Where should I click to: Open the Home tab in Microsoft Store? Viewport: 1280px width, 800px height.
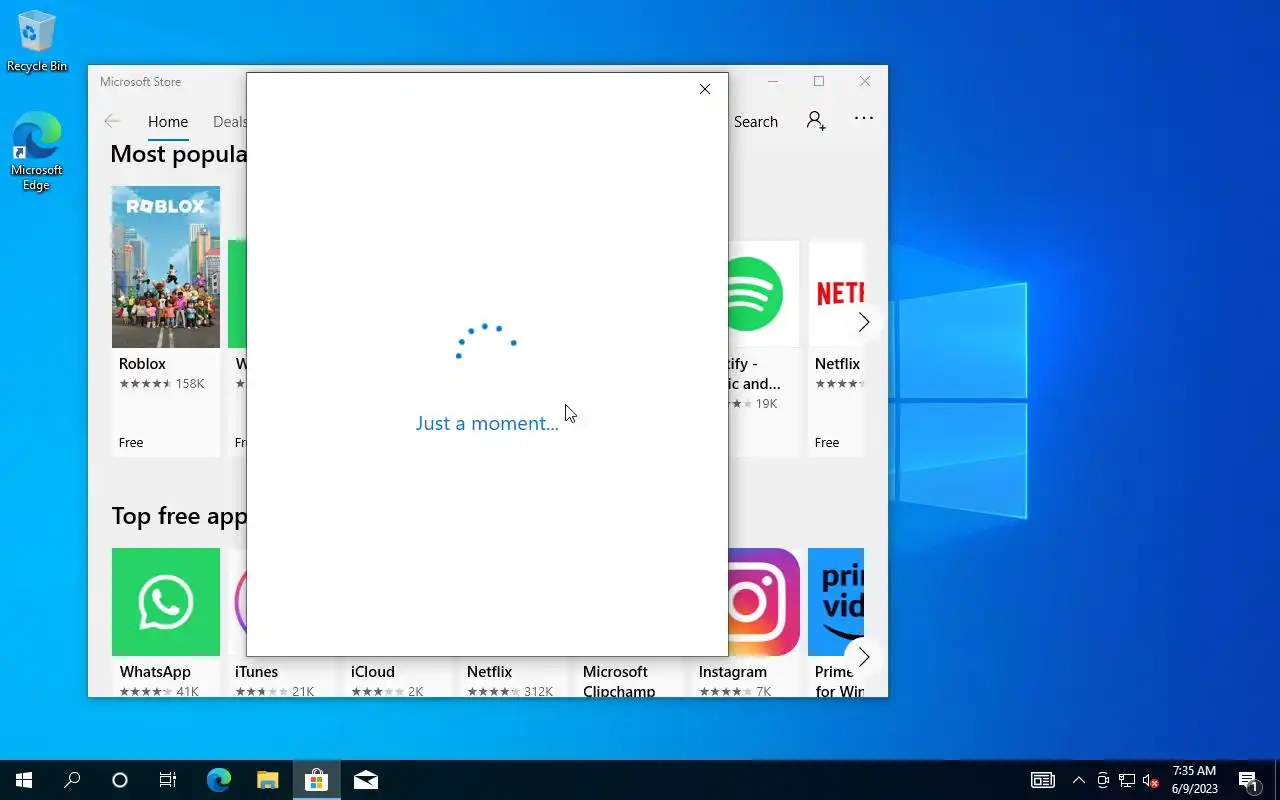[168, 122]
